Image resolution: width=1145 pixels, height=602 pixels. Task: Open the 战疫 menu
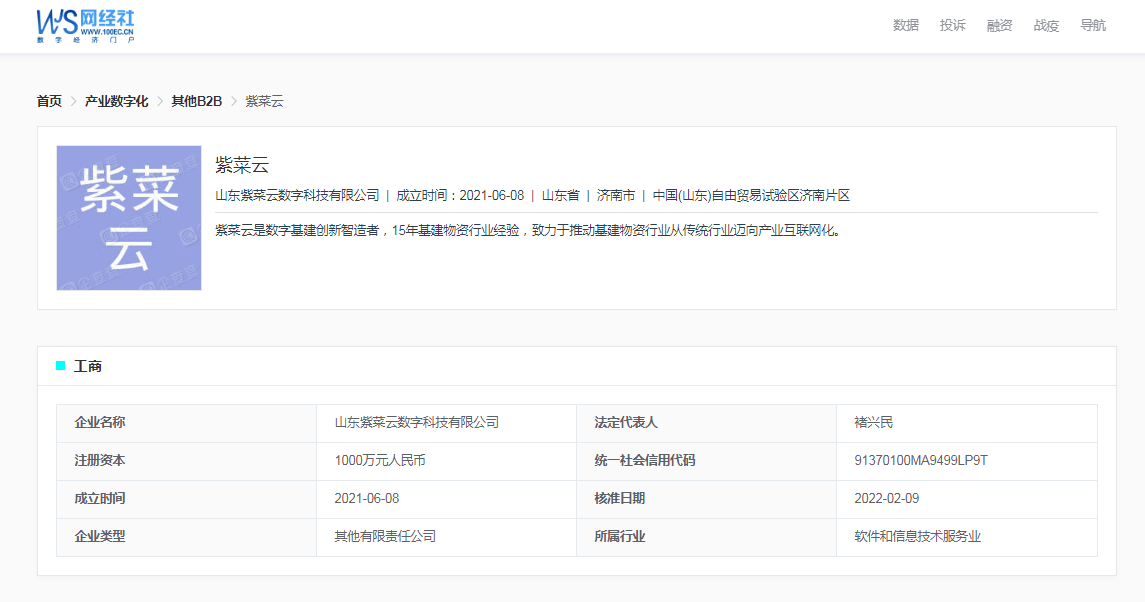[1046, 26]
